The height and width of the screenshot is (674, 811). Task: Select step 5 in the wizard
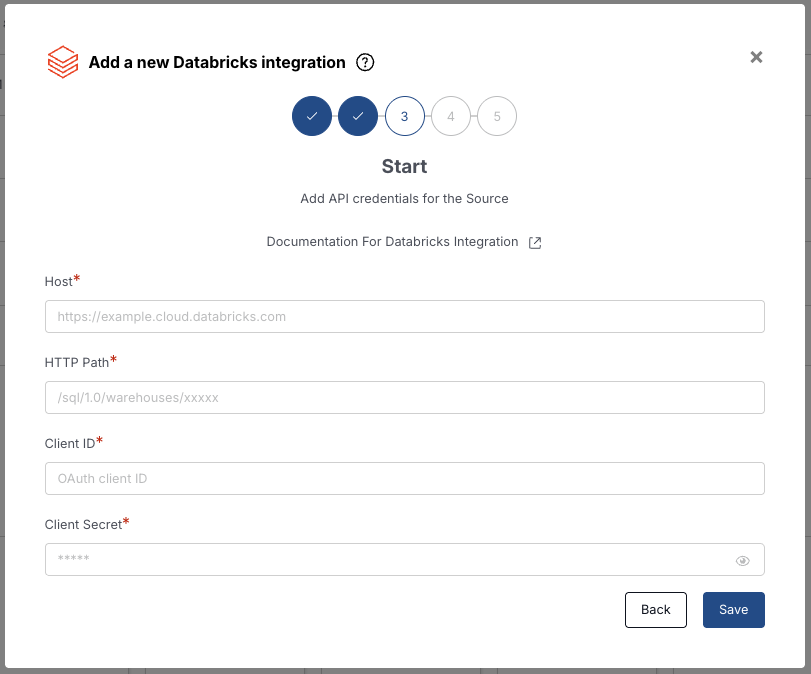[497, 116]
